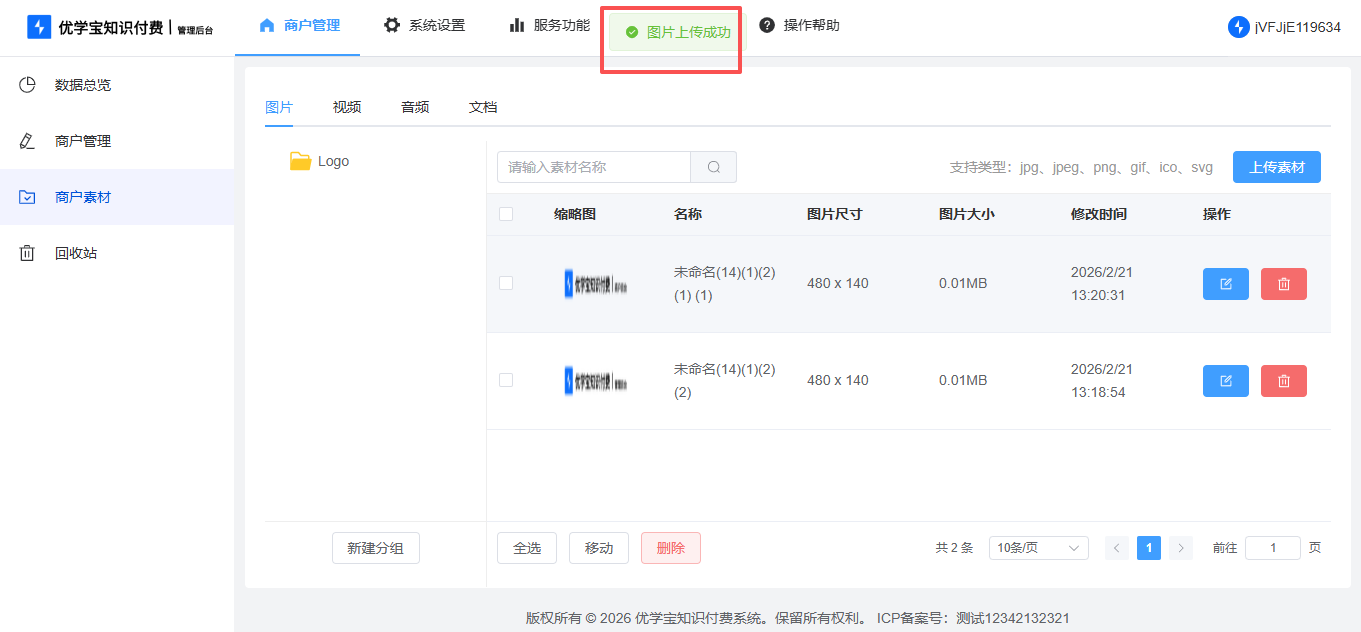1361x632 pixels.
Task: Edit the second image row
Action: (1225, 381)
